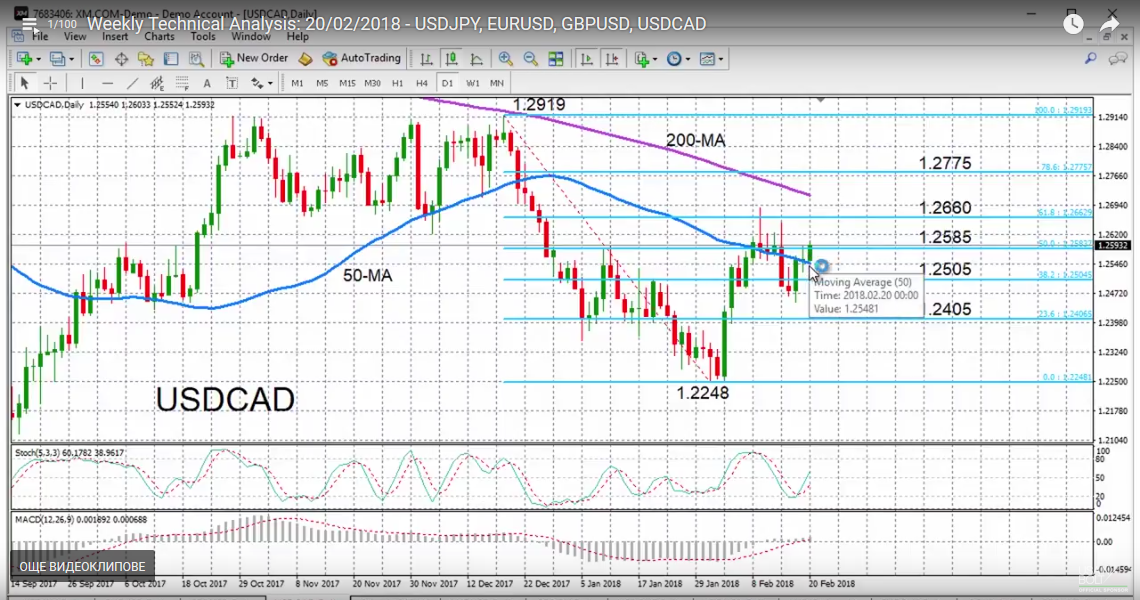The height and width of the screenshot is (600, 1140).
Task: Expand the new chart dropdown arrow
Action: pos(37,59)
